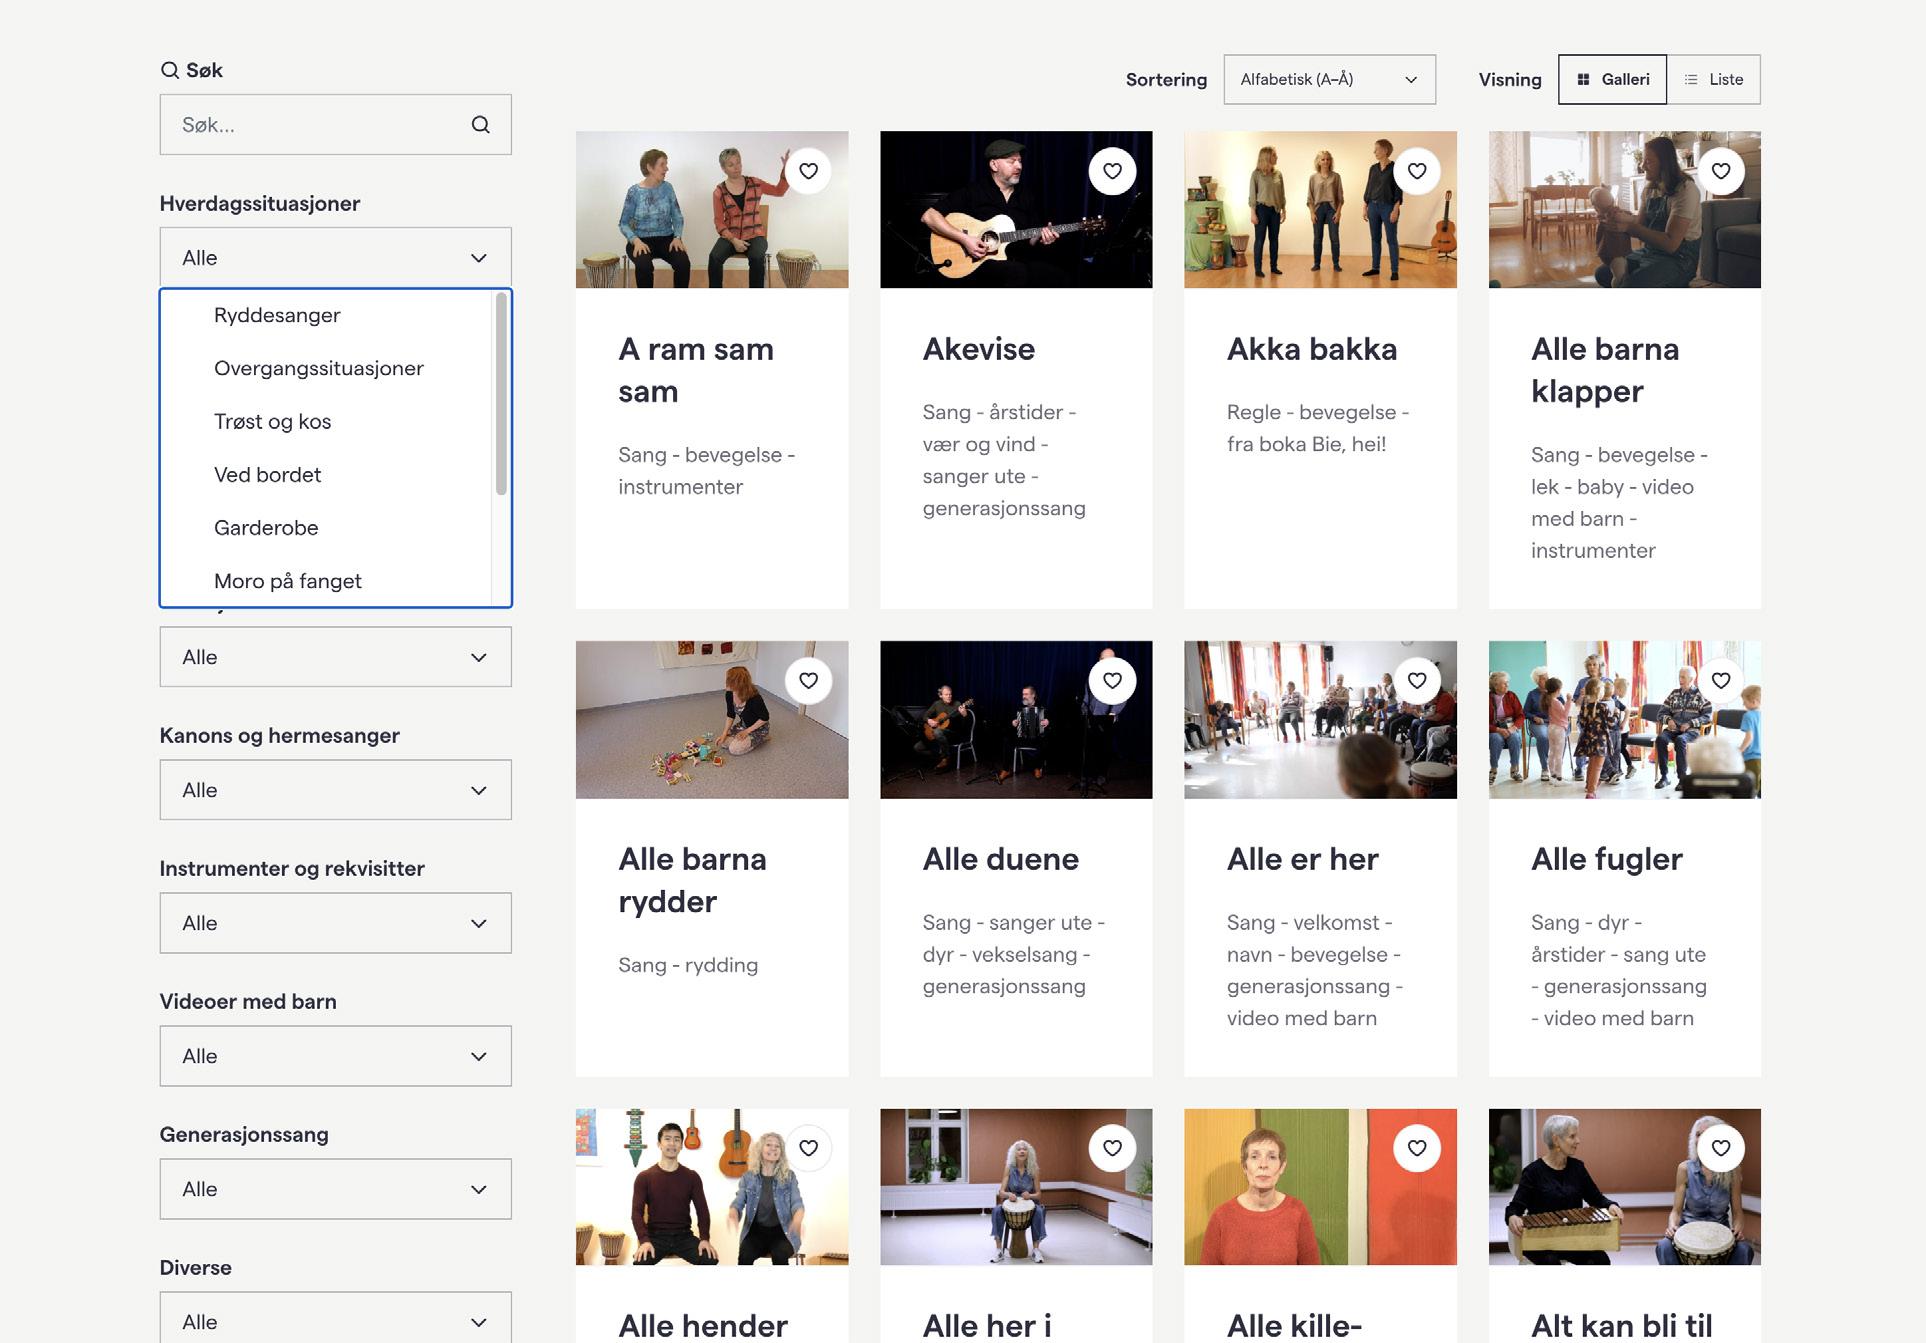
Task: Click heart on Alle barna rydder
Action: 808,681
